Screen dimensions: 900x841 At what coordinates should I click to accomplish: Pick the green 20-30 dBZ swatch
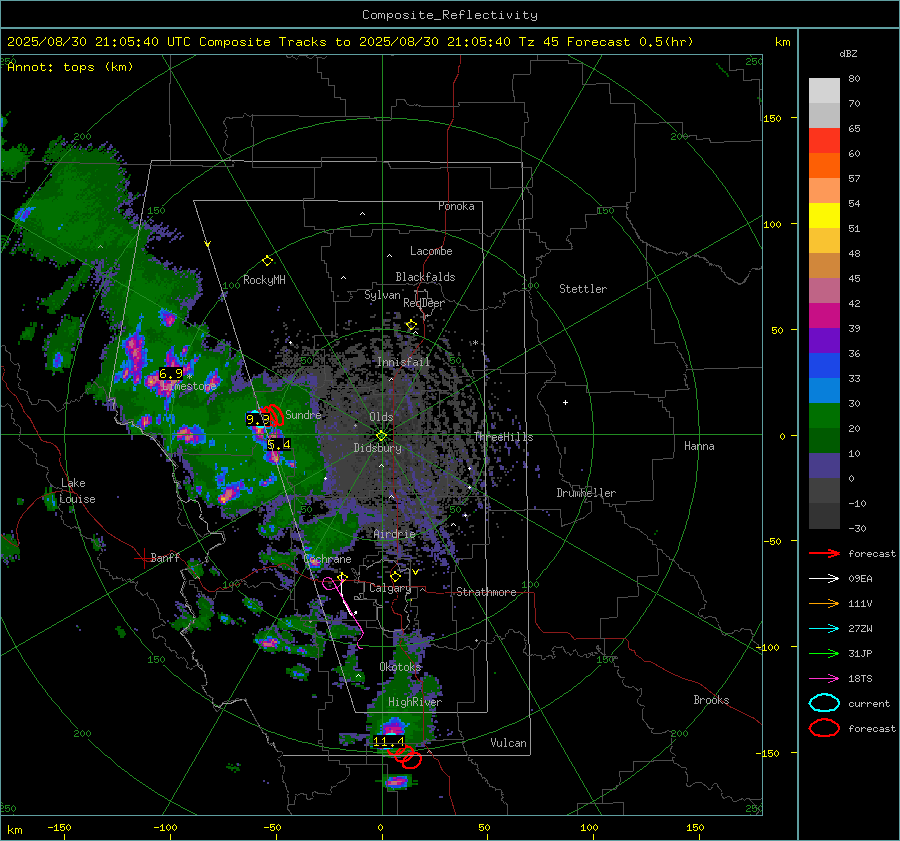[824, 416]
